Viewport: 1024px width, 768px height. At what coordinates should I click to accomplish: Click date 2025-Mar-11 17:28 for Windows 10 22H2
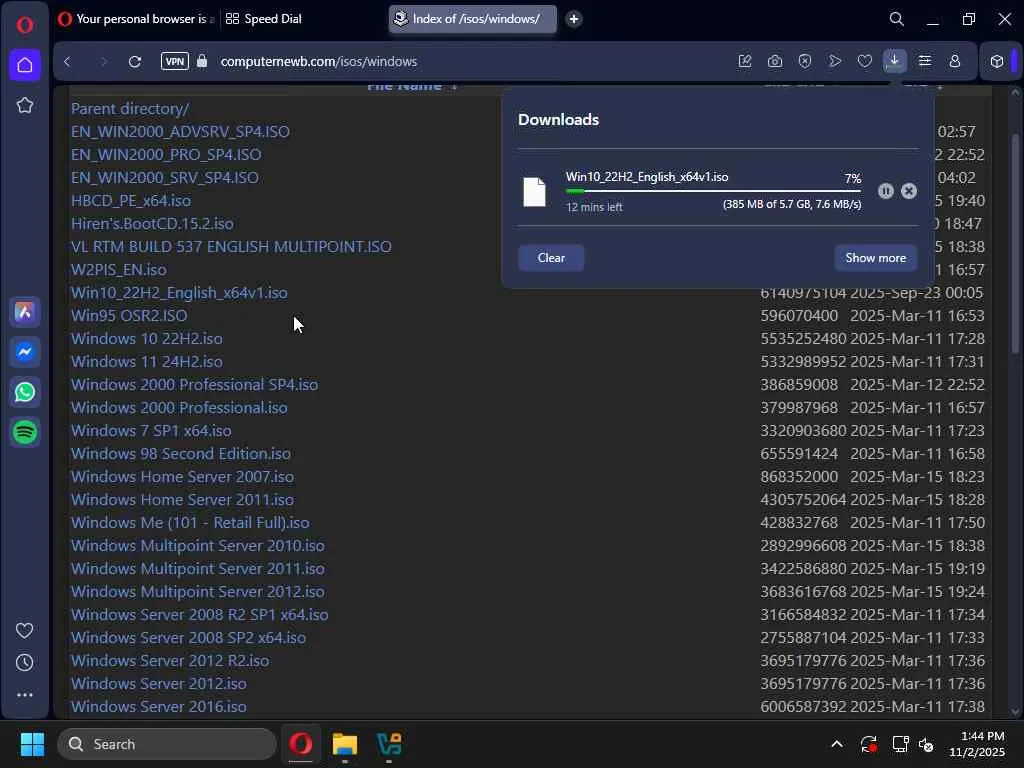917,338
